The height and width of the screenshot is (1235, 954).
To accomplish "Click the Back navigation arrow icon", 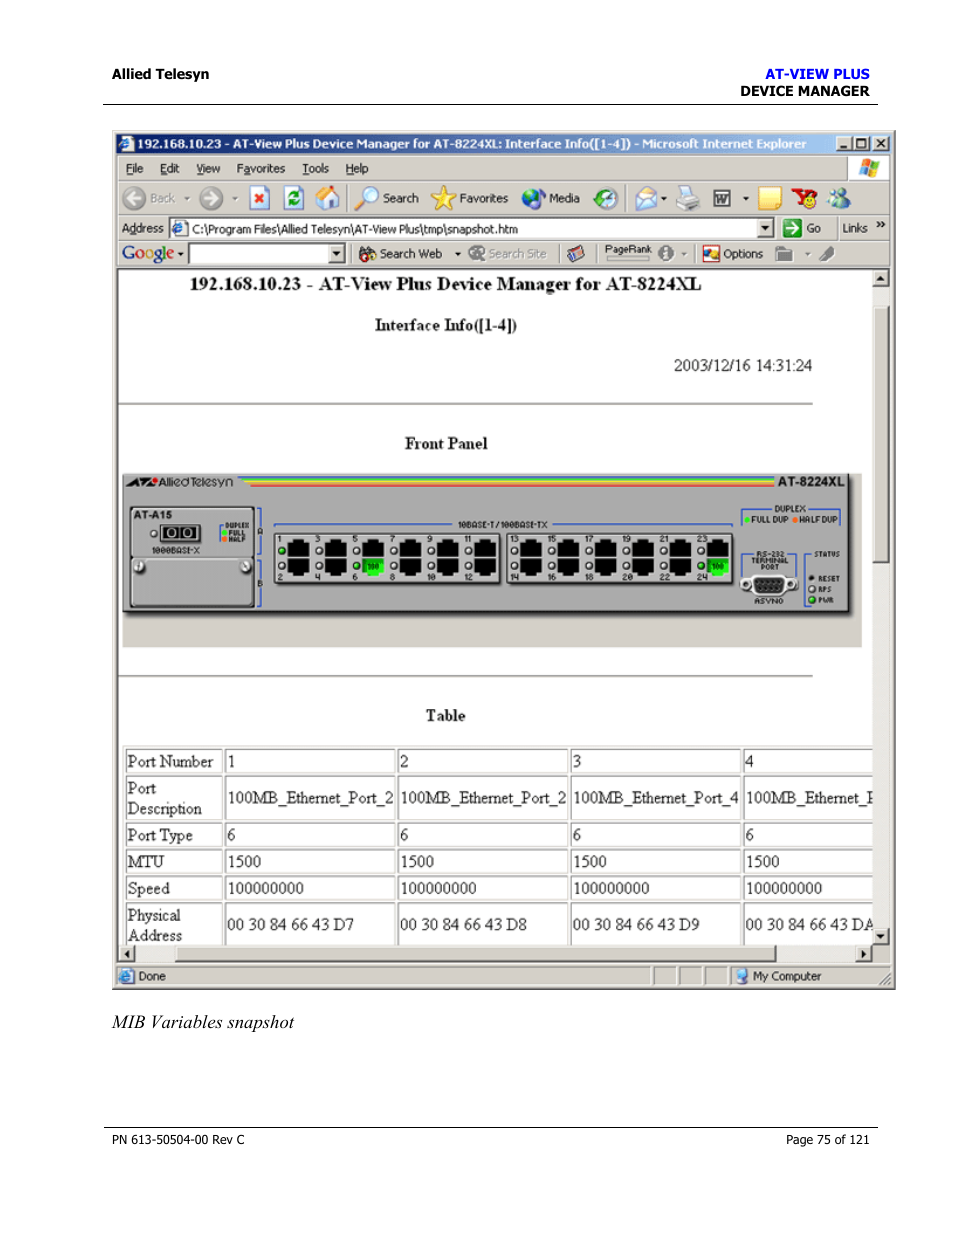I will (135, 198).
